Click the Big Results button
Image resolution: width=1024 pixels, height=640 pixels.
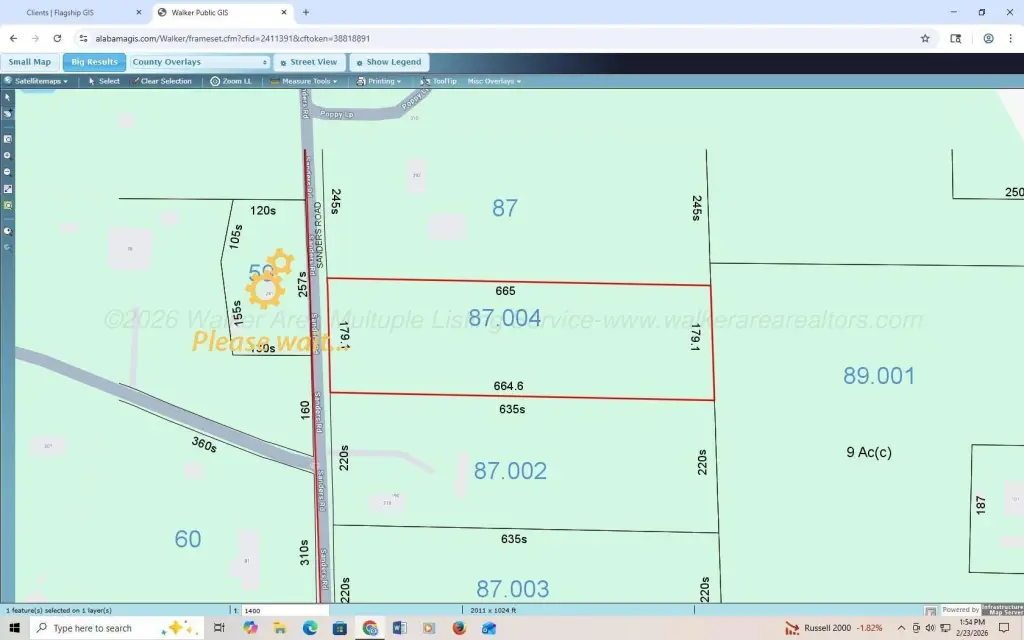click(94, 62)
